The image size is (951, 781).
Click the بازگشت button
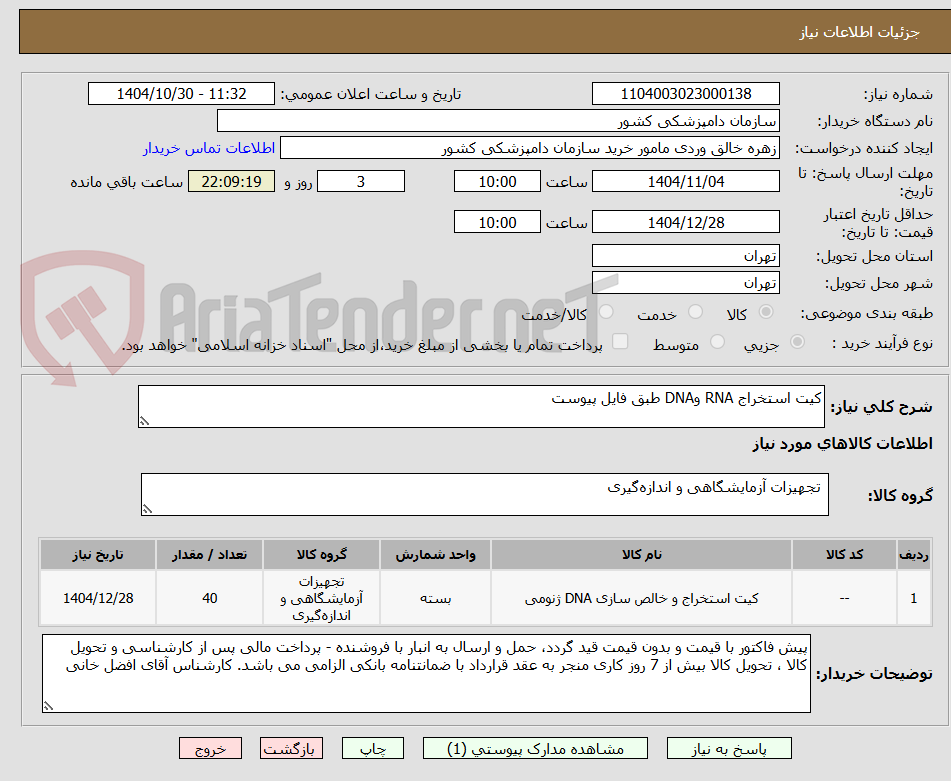tap(292, 747)
